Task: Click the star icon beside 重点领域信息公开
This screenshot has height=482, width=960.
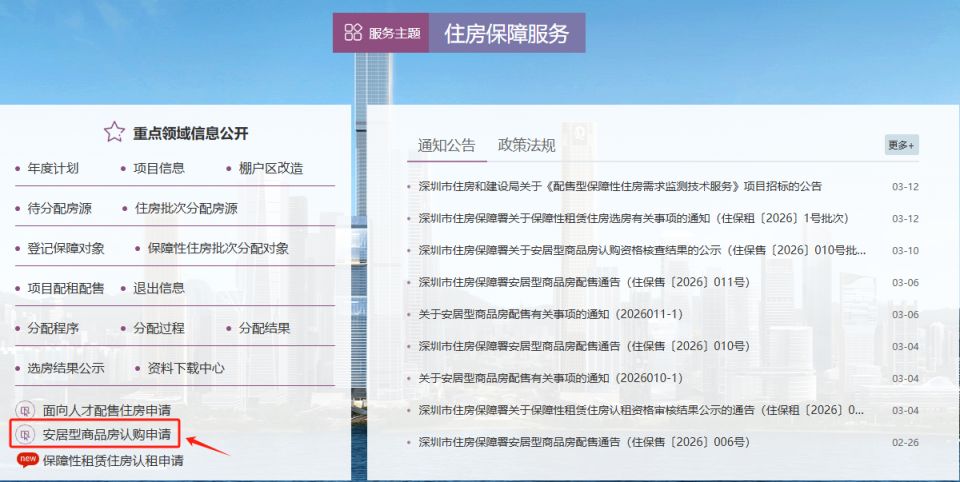Action: point(114,132)
